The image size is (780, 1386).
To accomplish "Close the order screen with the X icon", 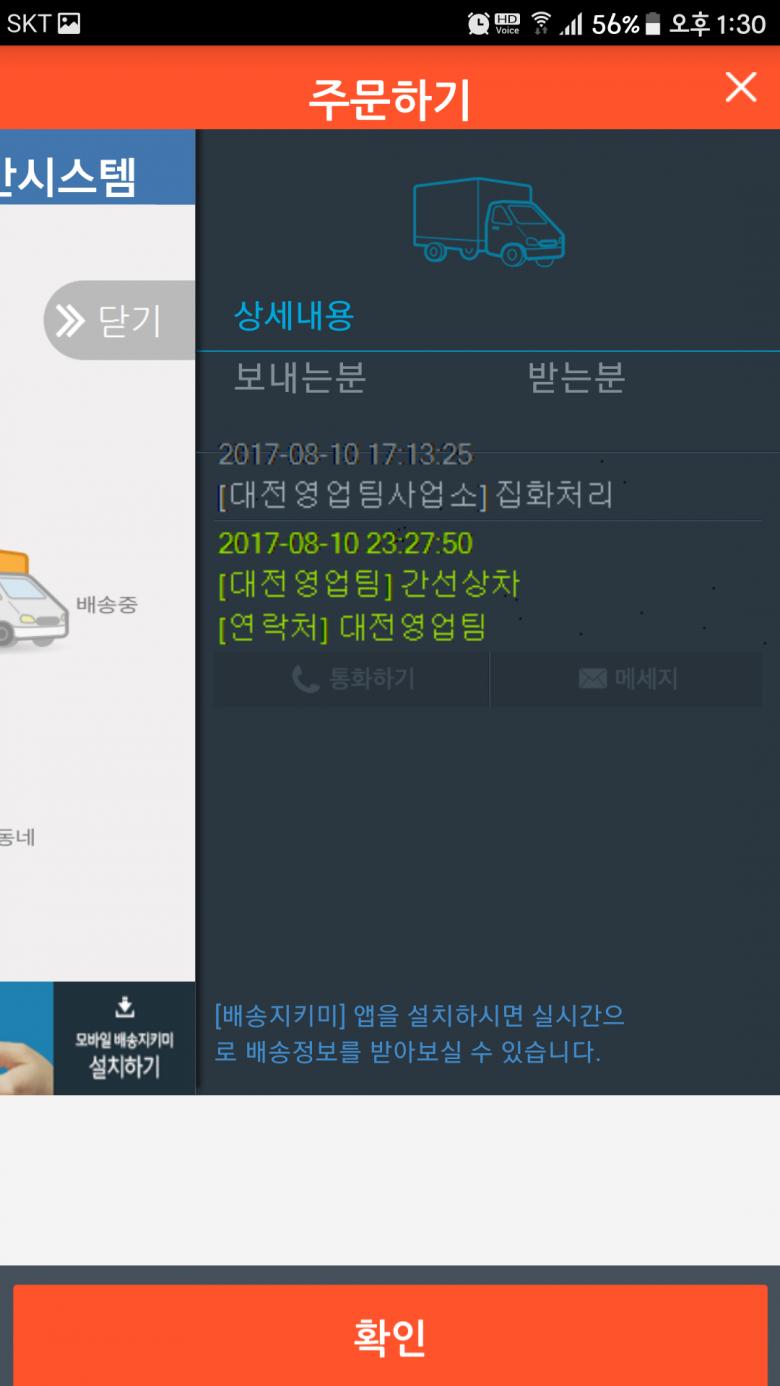I will (x=741, y=87).
